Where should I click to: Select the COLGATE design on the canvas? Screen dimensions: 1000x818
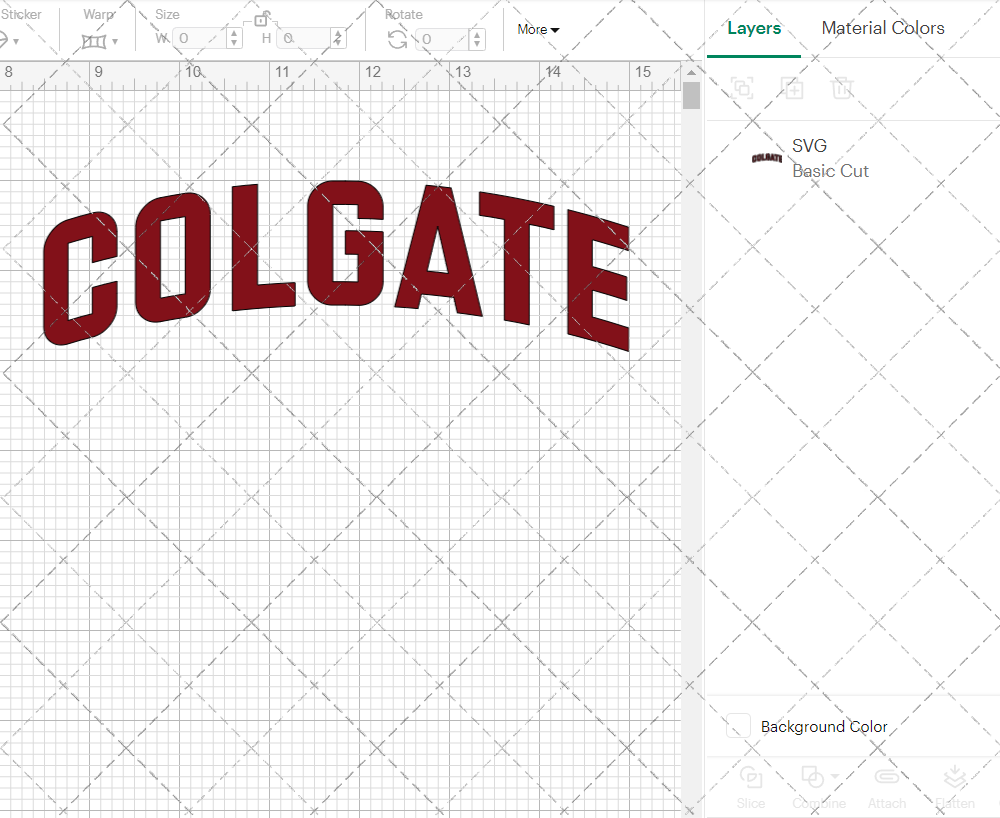point(336,265)
